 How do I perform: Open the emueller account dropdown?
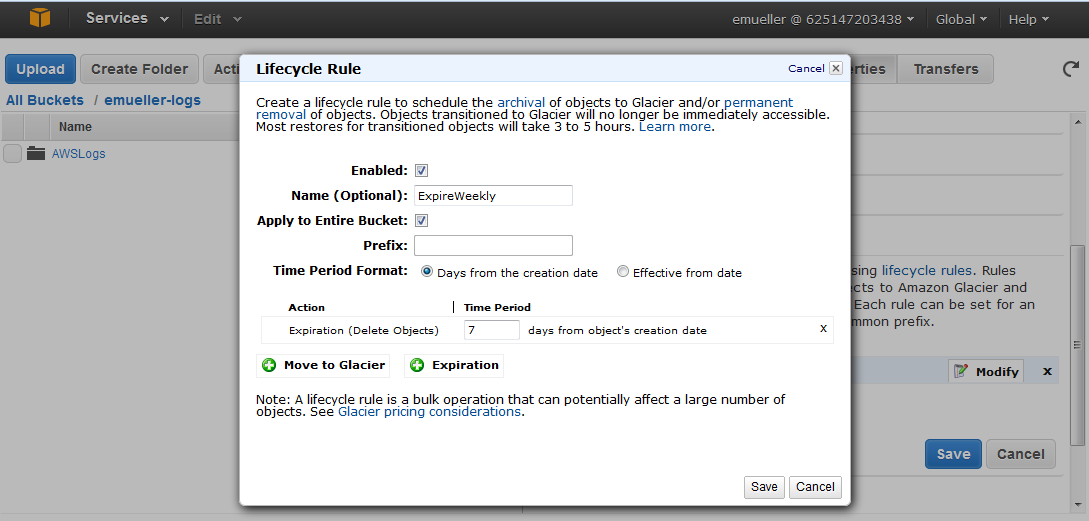[x=822, y=19]
